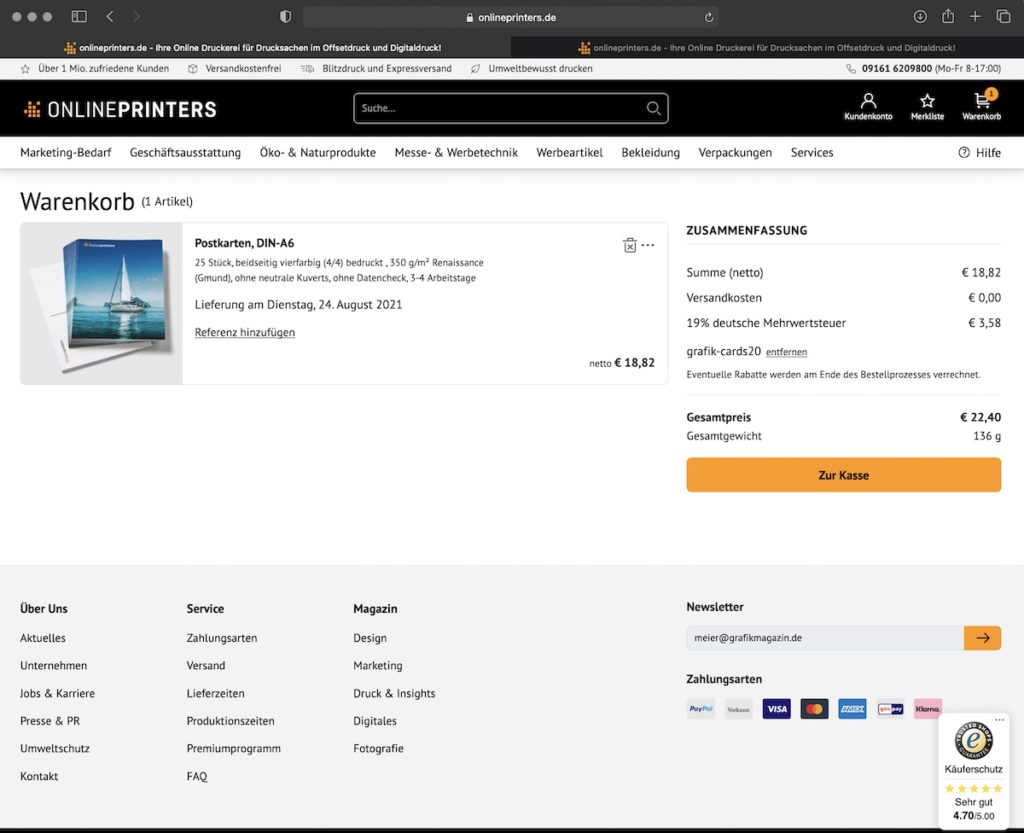
Task: Open the Lieferzeiten footer link
Action: pos(216,693)
